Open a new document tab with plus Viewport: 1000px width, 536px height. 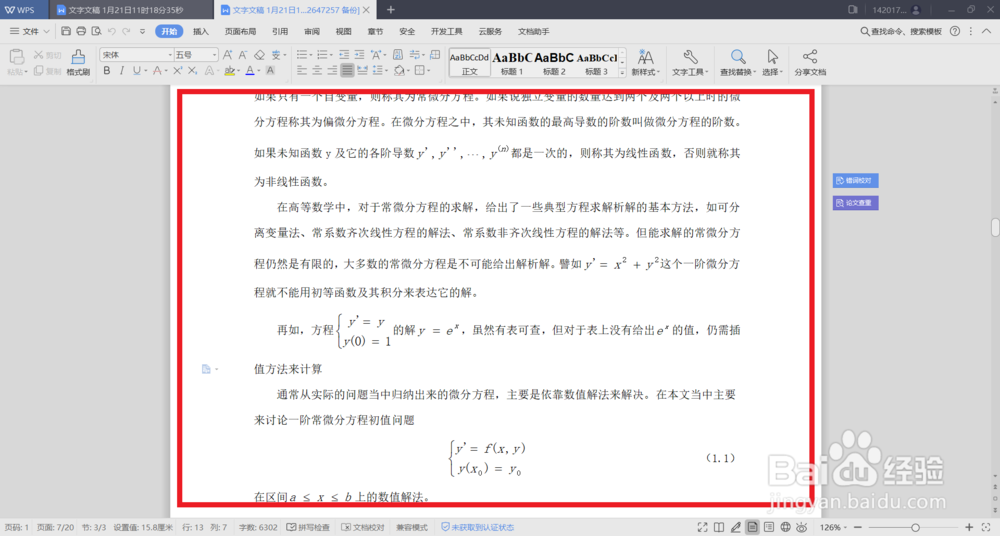click(390, 10)
